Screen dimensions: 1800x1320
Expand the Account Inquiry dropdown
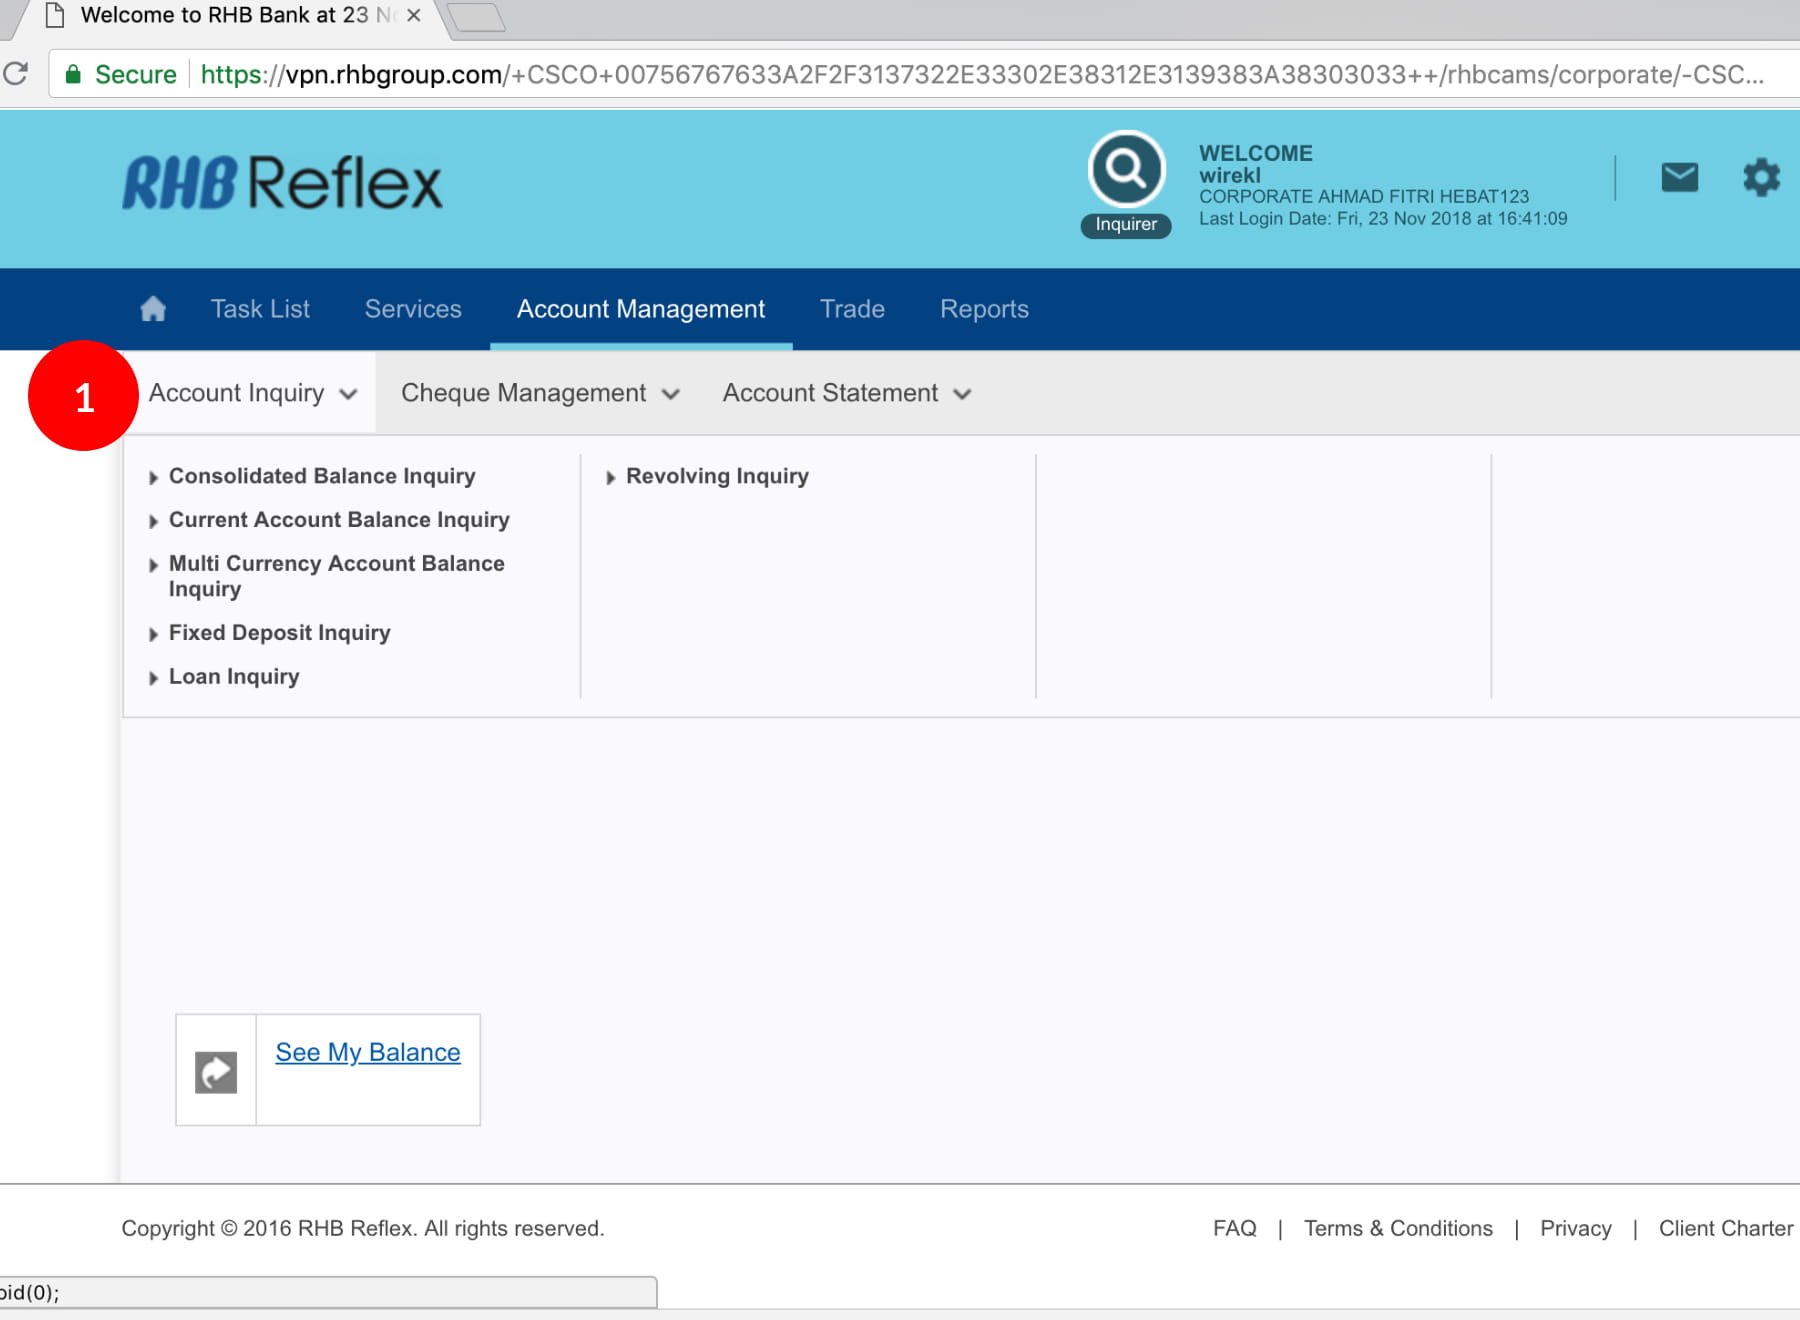(252, 393)
